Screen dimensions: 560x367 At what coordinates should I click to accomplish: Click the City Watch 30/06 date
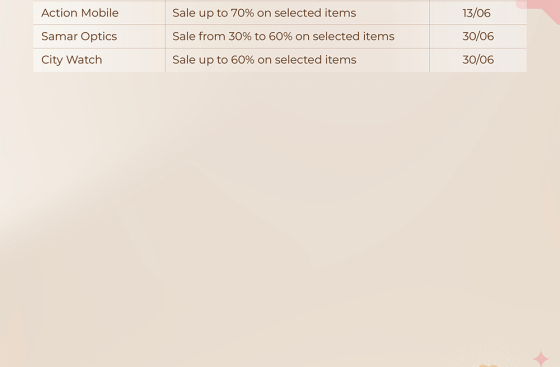(x=478, y=60)
